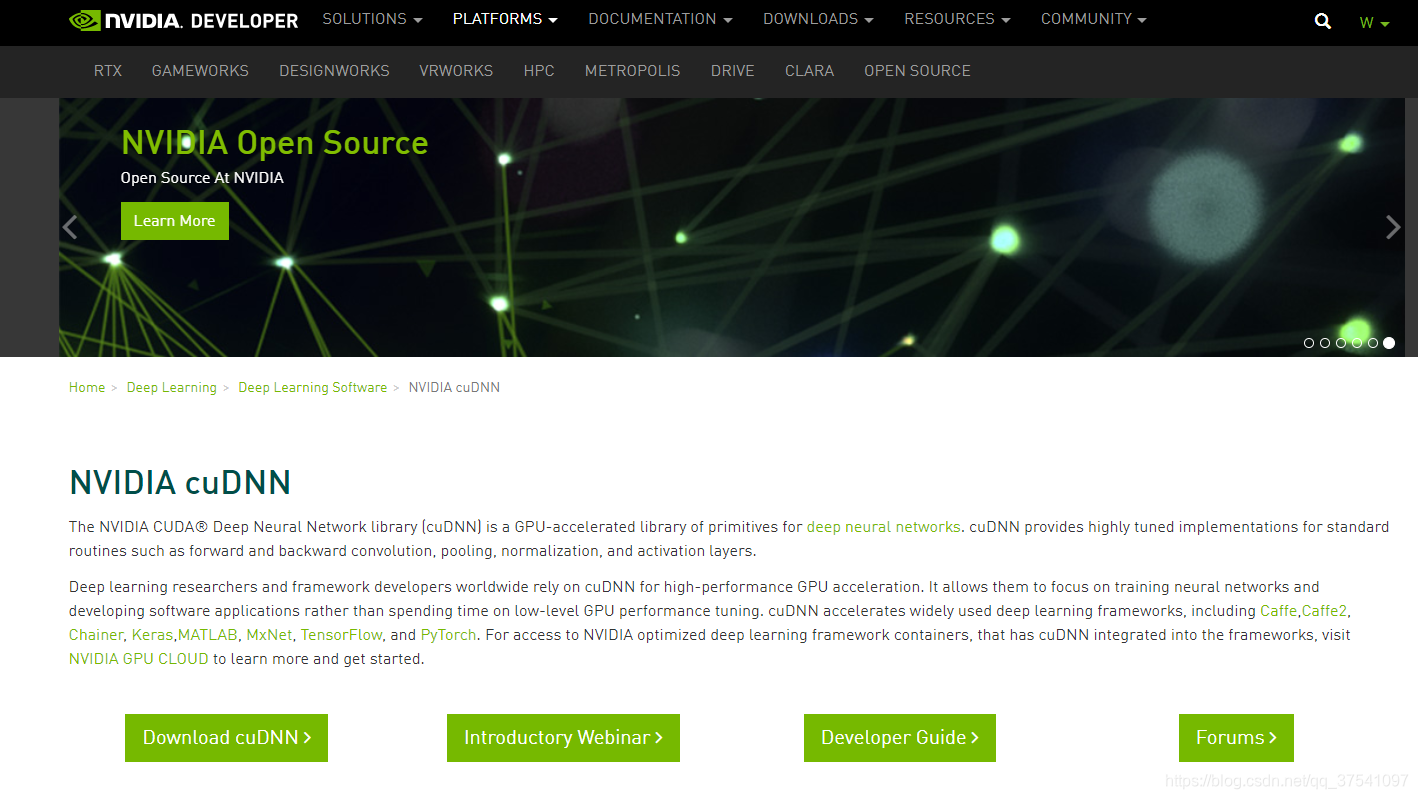Open the RTX platform tab
The width and height of the screenshot is (1418, 799).
click(x=108, y=71)
